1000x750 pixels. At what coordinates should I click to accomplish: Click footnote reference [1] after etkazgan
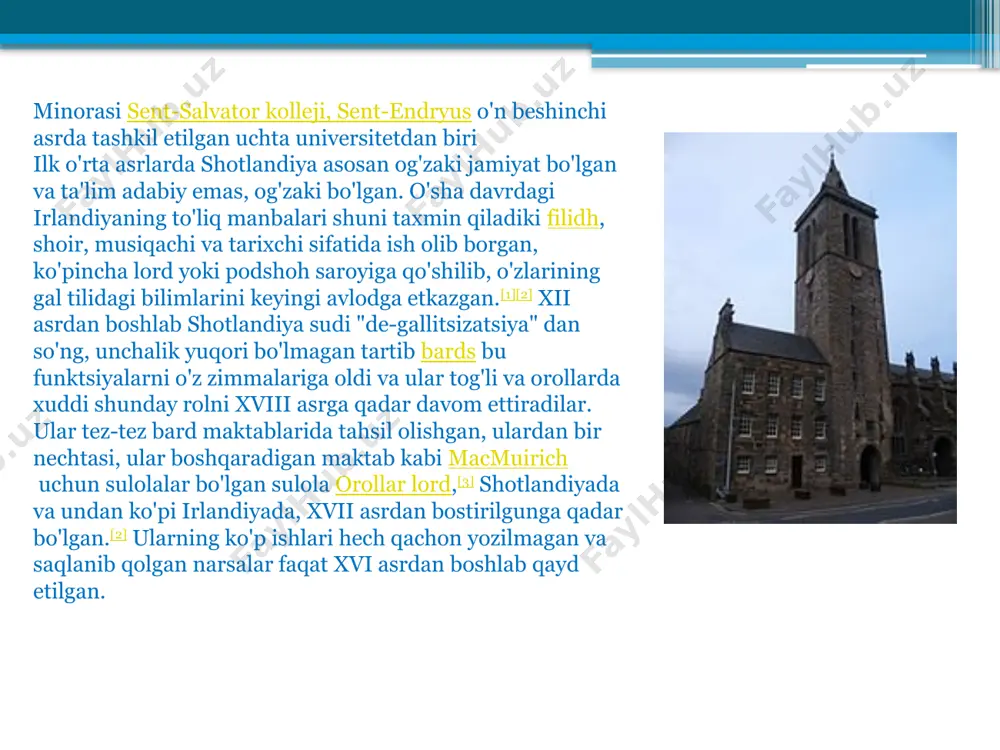point(508,295)
